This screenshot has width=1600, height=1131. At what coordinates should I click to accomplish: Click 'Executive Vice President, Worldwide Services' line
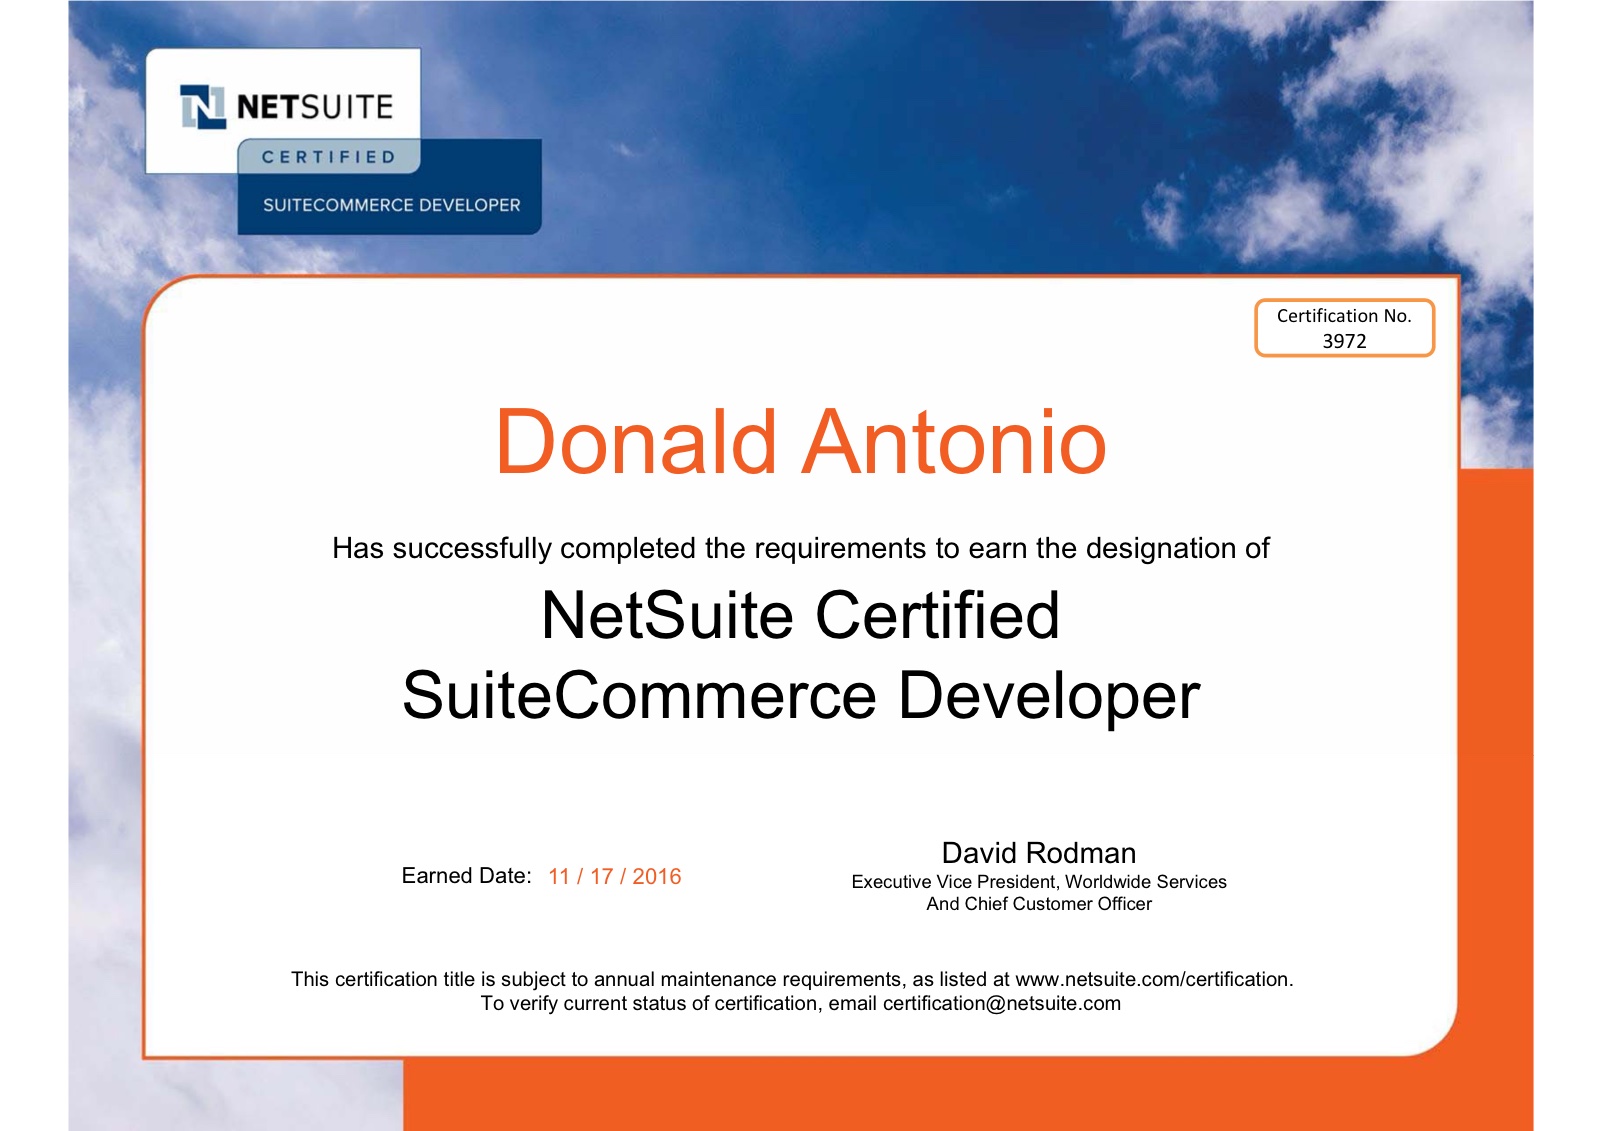point(1039,882)
